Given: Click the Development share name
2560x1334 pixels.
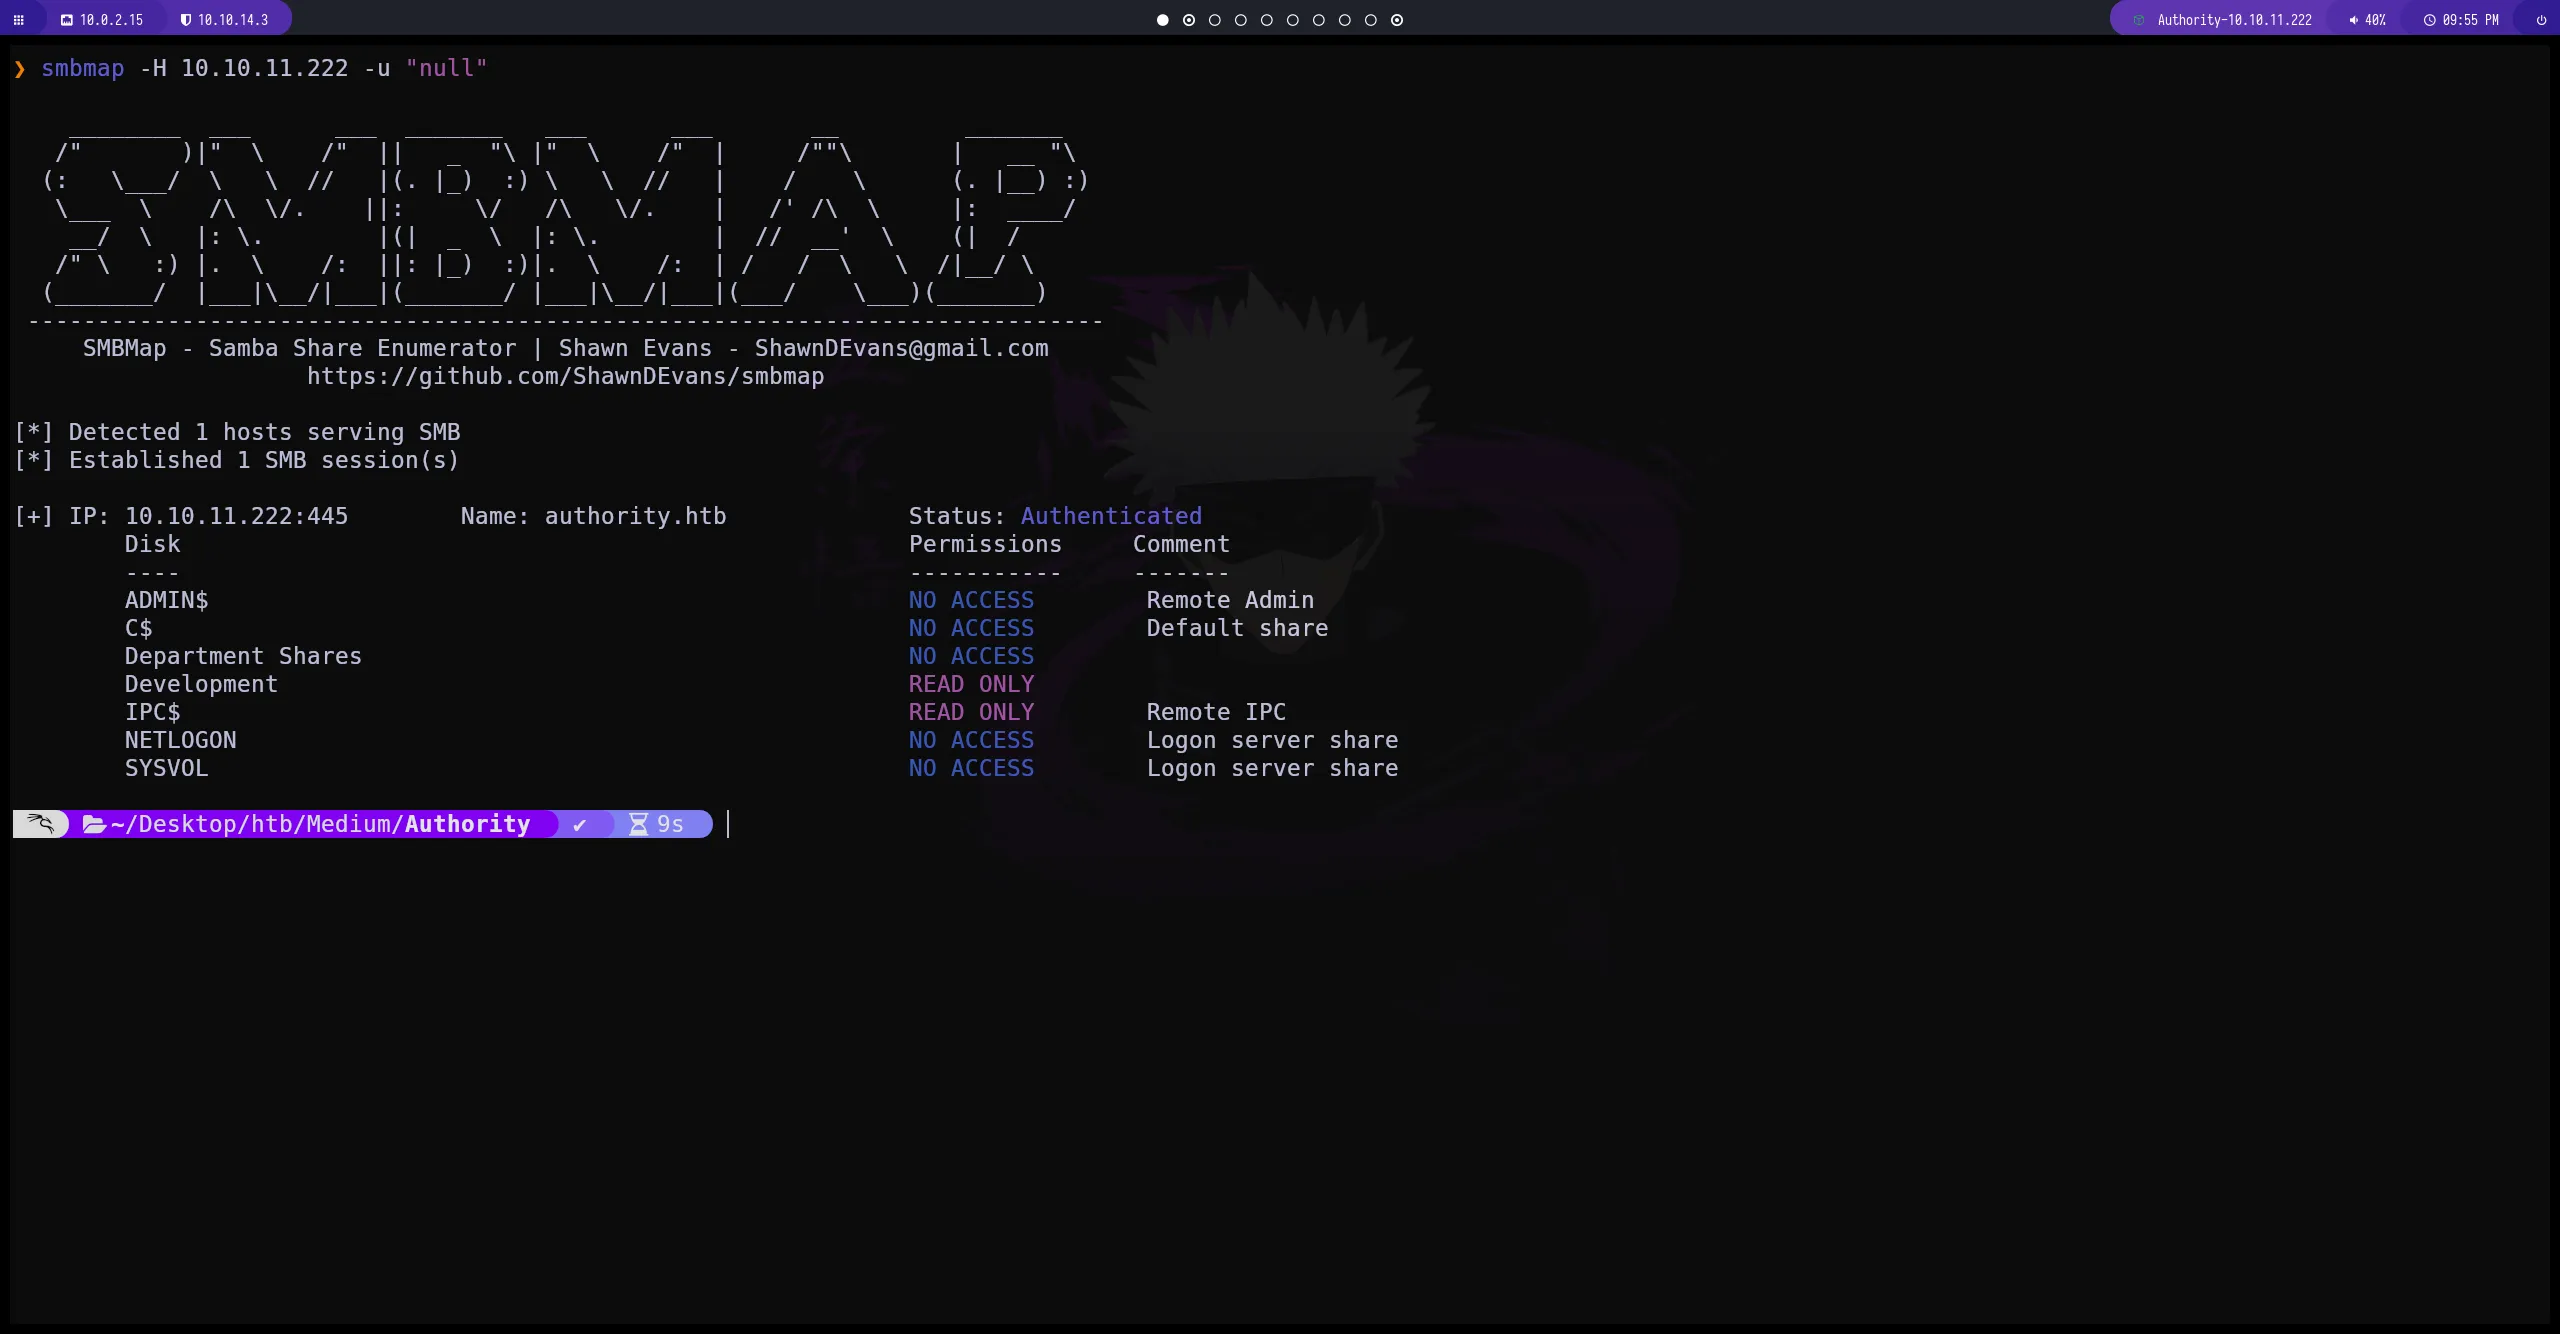Looking at the screenshot, I should pos(201,685).
